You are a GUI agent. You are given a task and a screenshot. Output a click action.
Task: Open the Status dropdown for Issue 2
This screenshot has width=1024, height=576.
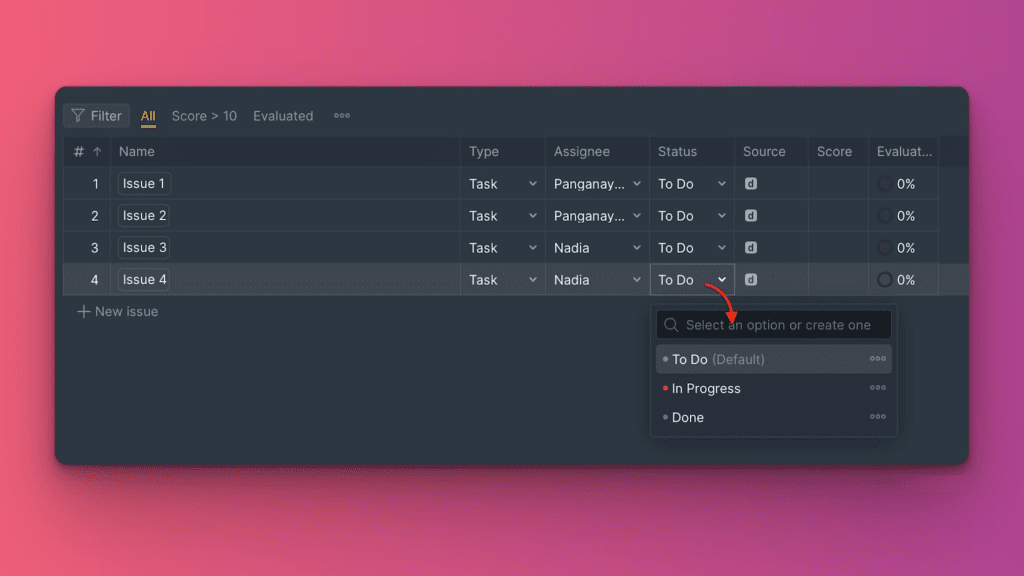[x=721, y=216]
